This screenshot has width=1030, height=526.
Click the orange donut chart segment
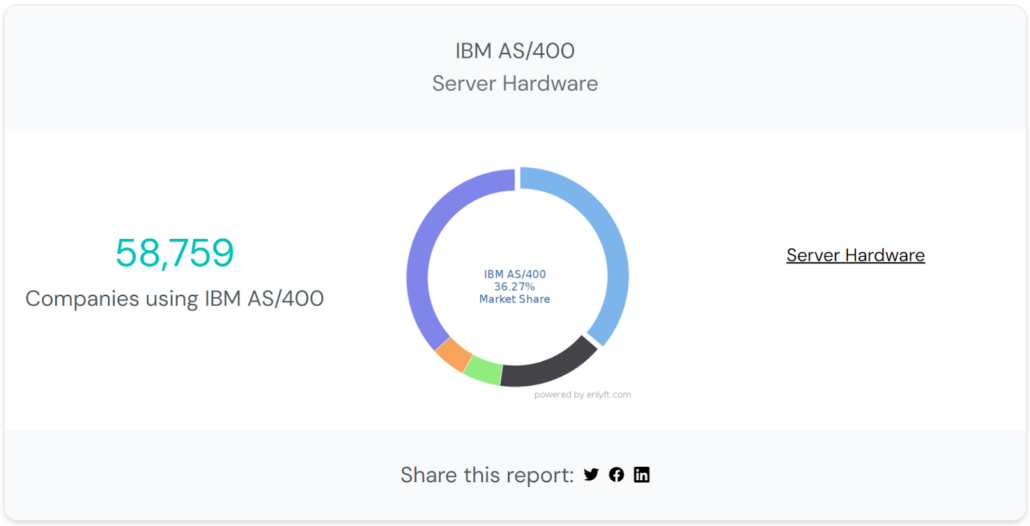(x=453, y=355)
